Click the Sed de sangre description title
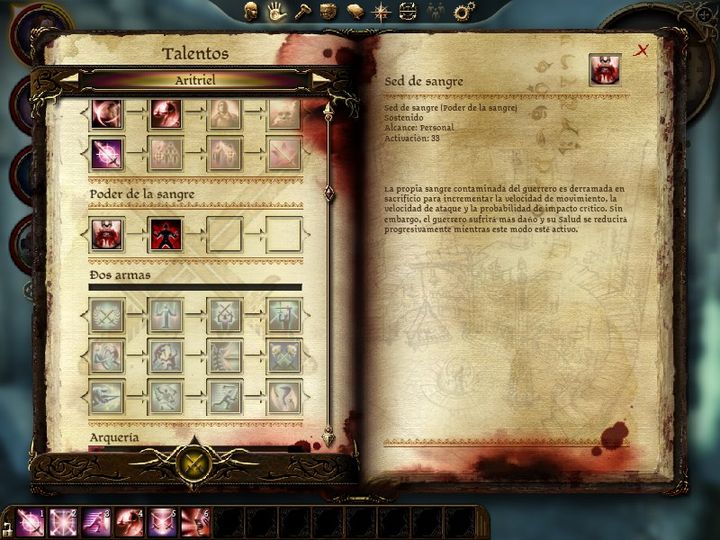 pyautogui.click(x=424, y=82)
